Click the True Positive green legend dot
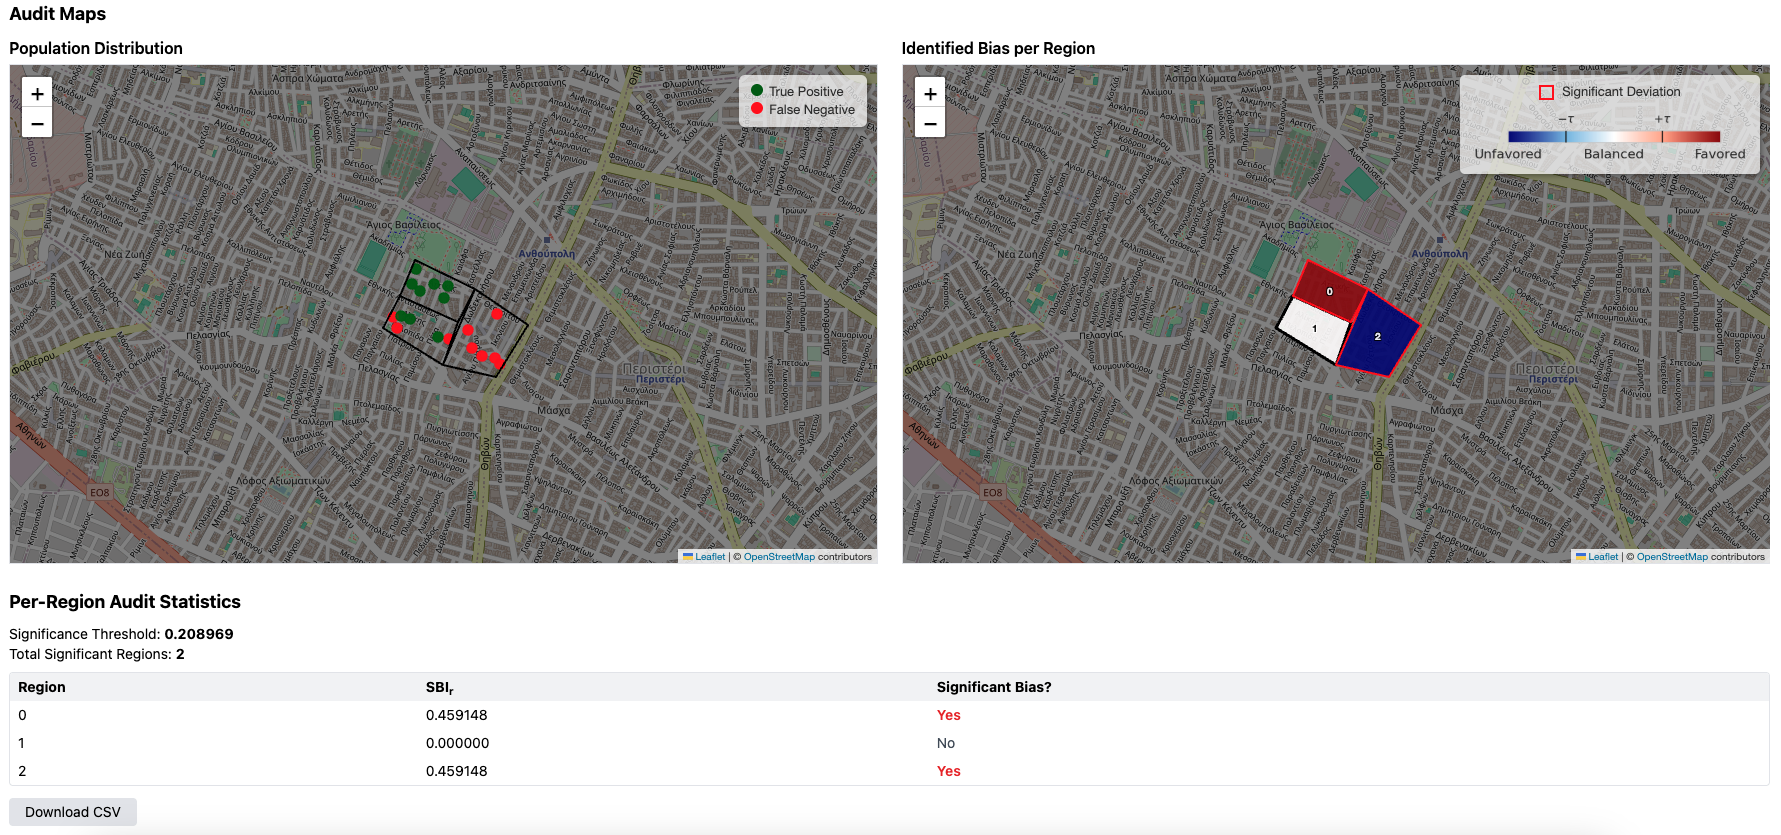 coord(757,90)
